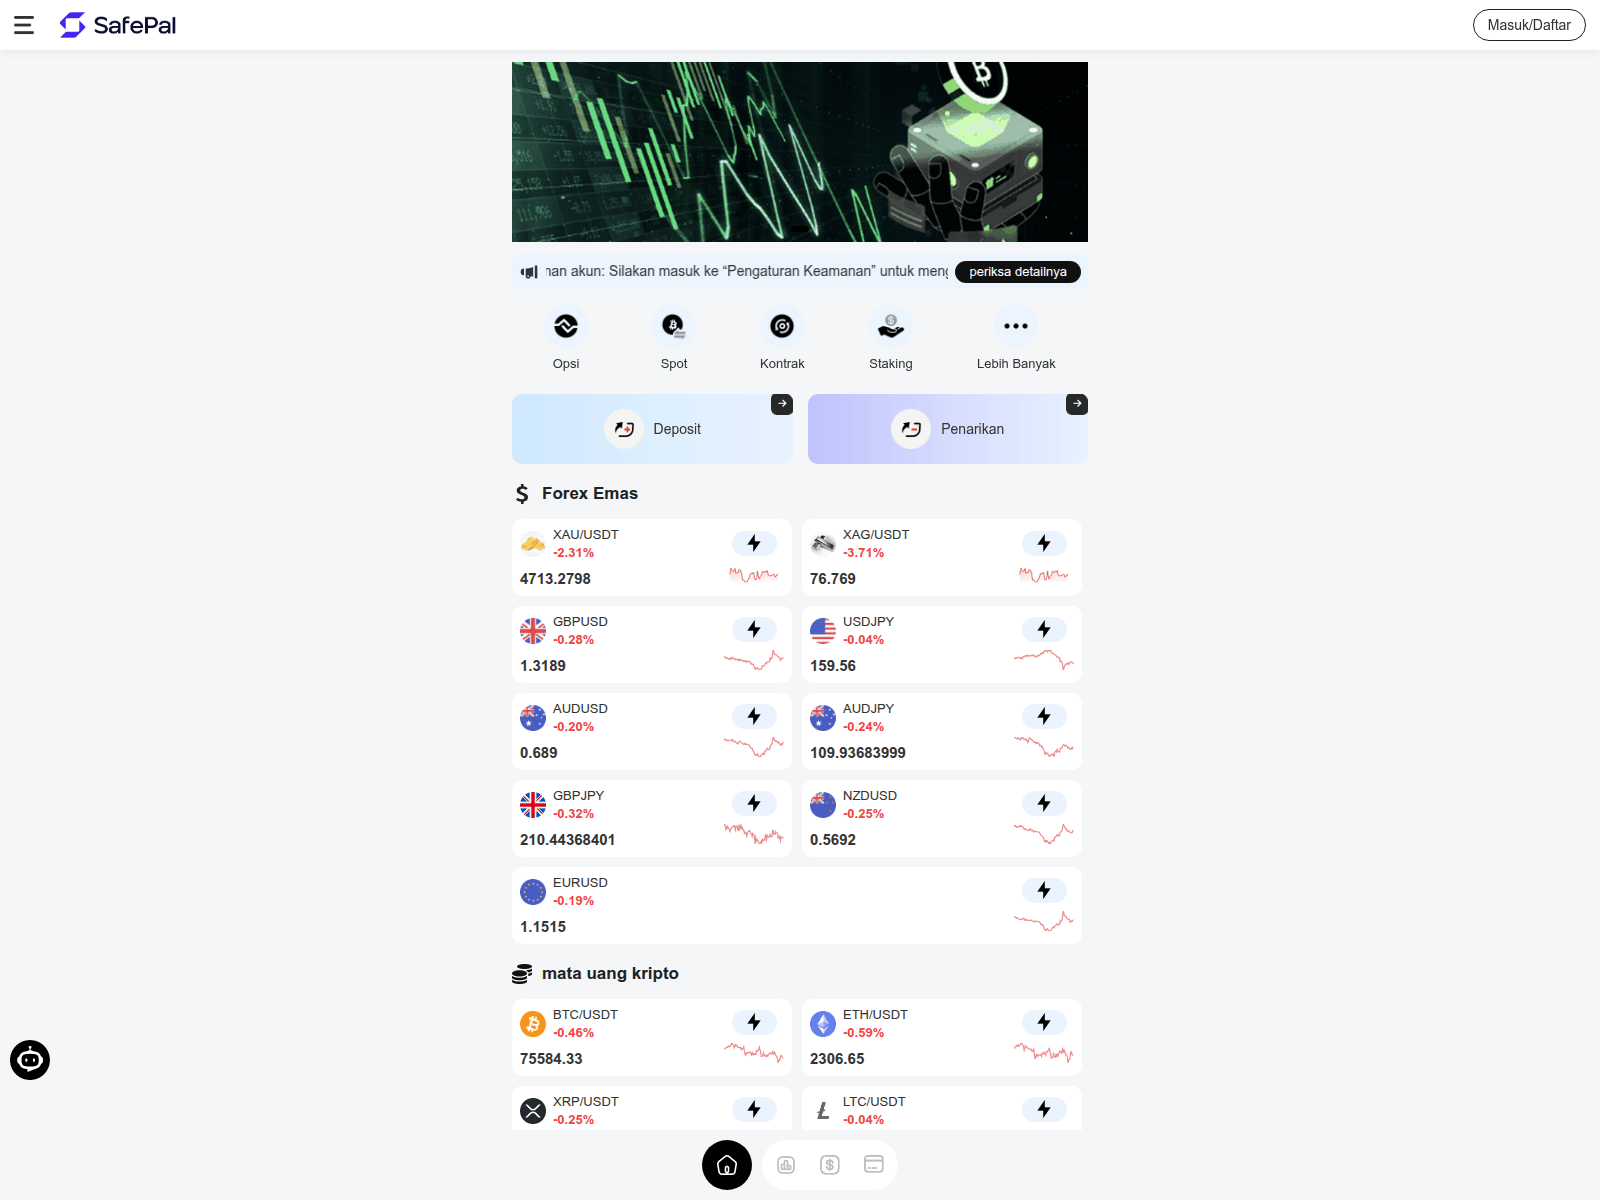This screenshot has width=1600, height=1200.
Task: Open the dollar trade tab
Action: 830,1165
